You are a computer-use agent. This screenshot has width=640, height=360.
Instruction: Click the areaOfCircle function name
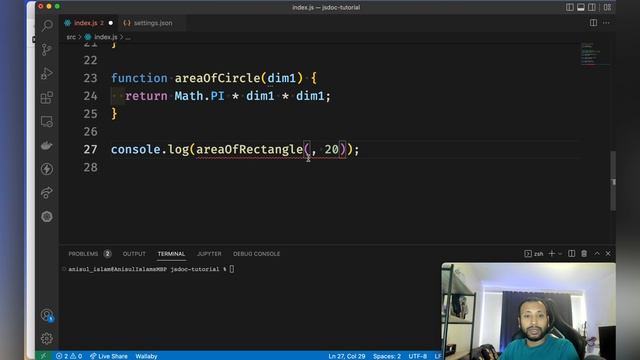coord(218,78)
